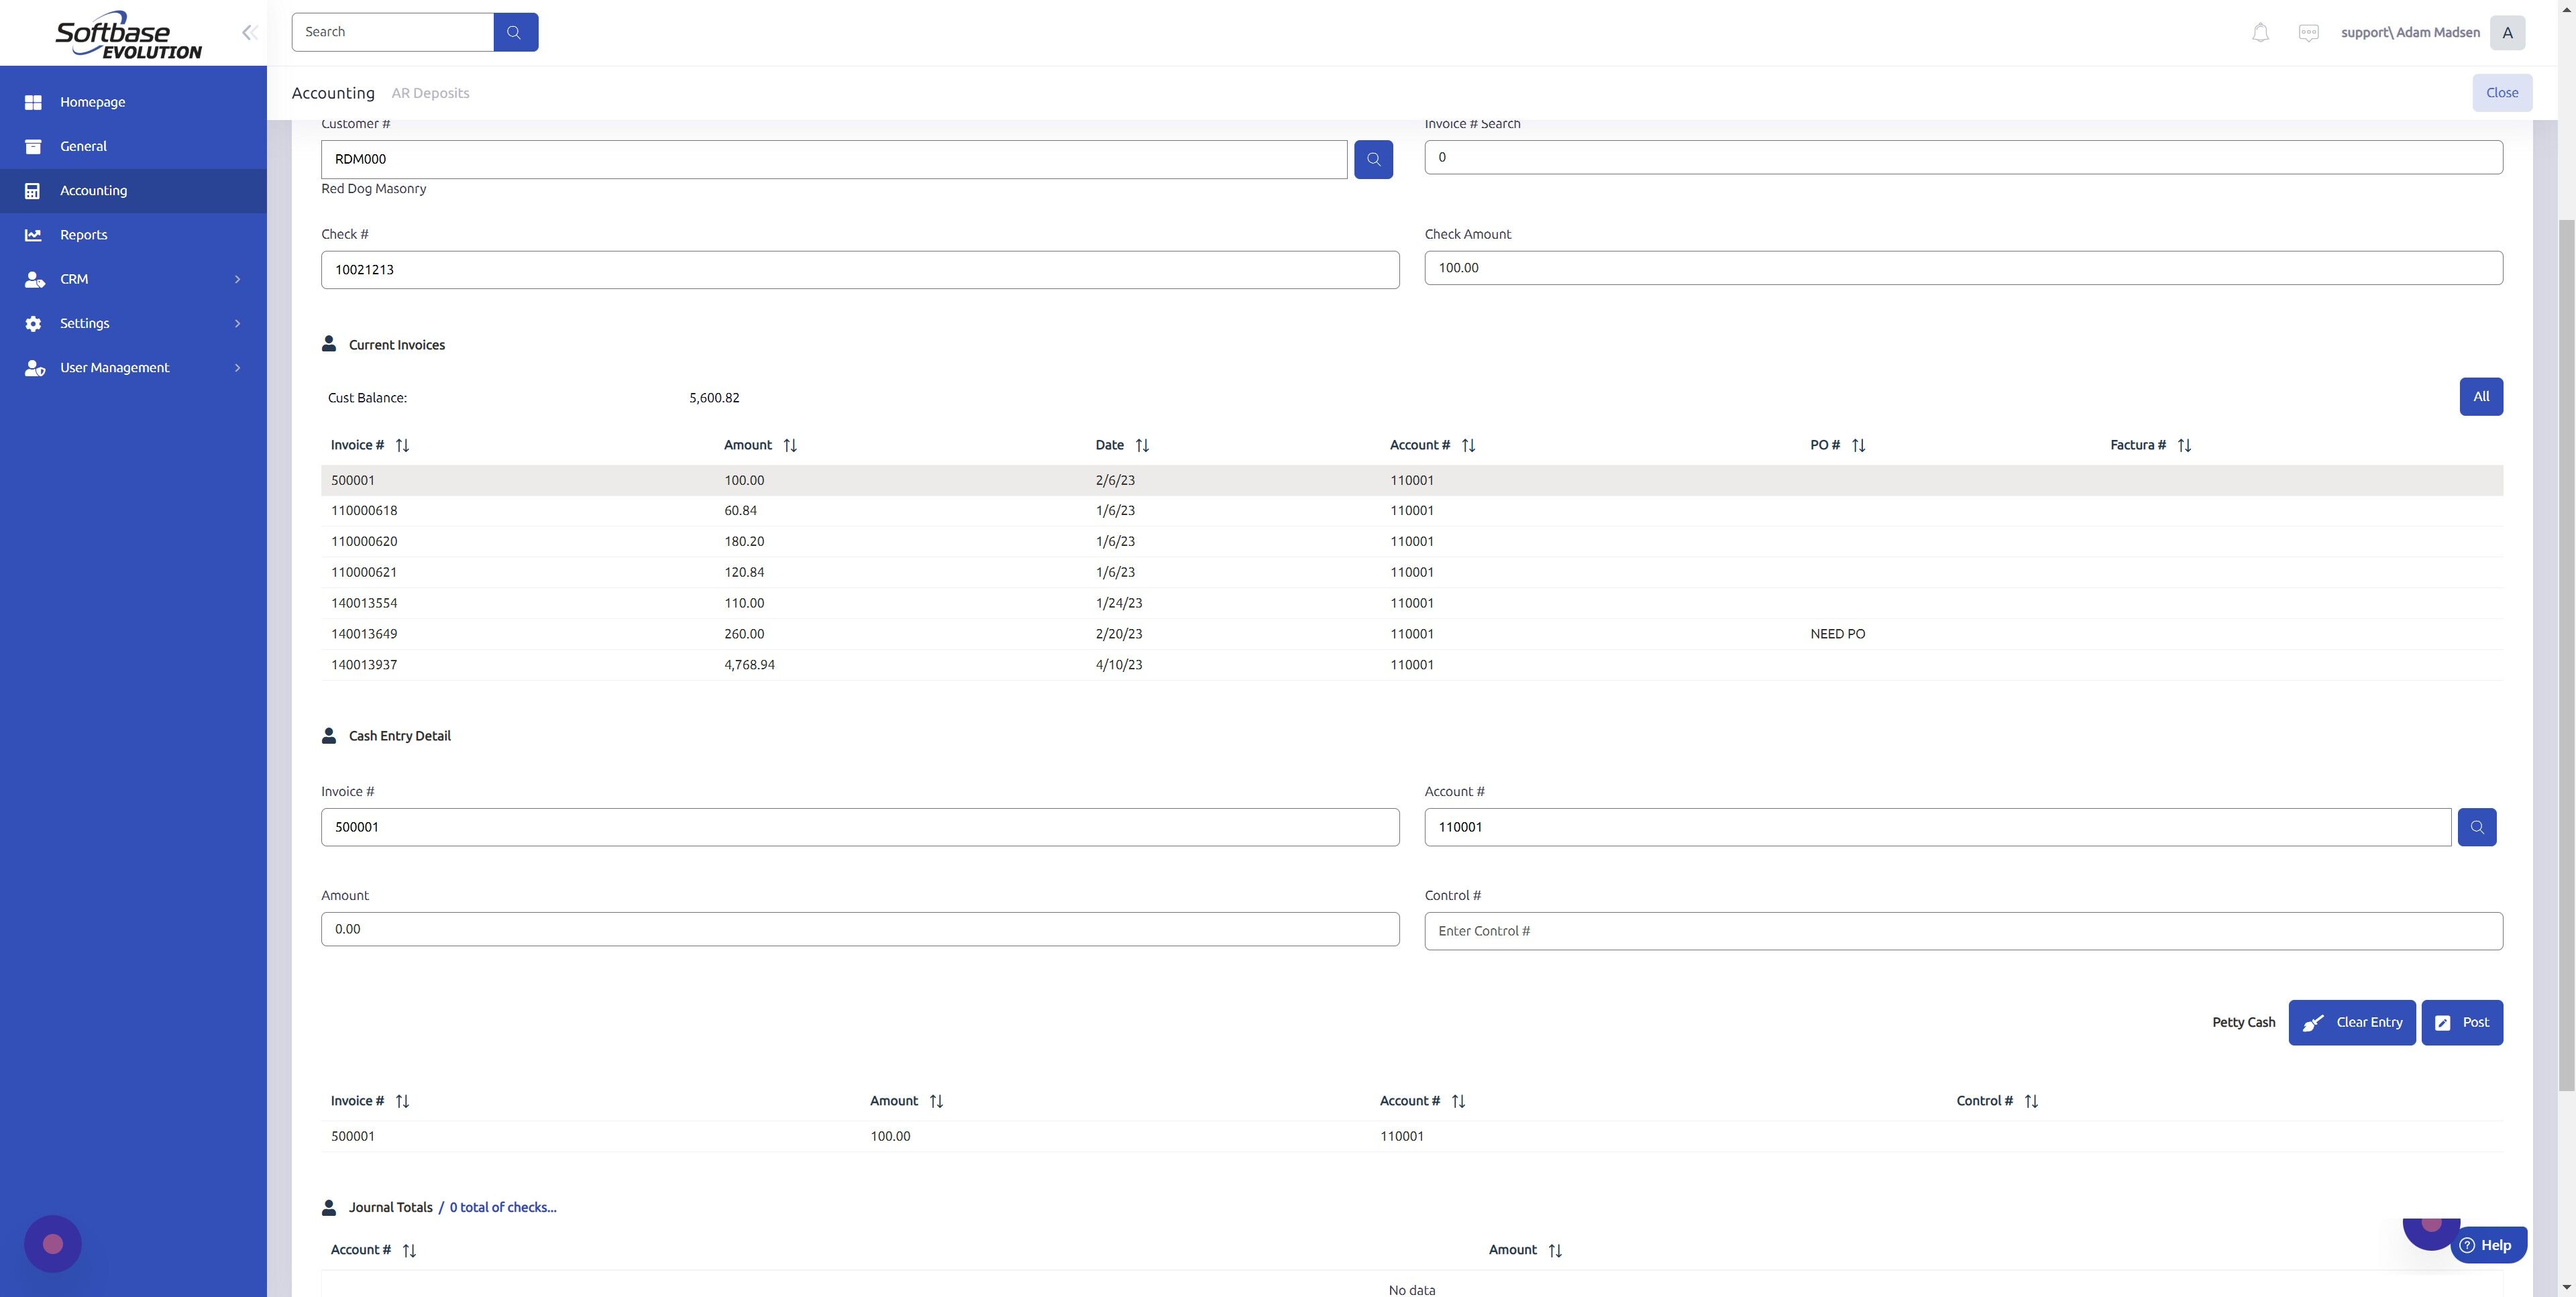Click the Control # input field
Viewport: 2576px width, 1297px height.
[1963, 931]
